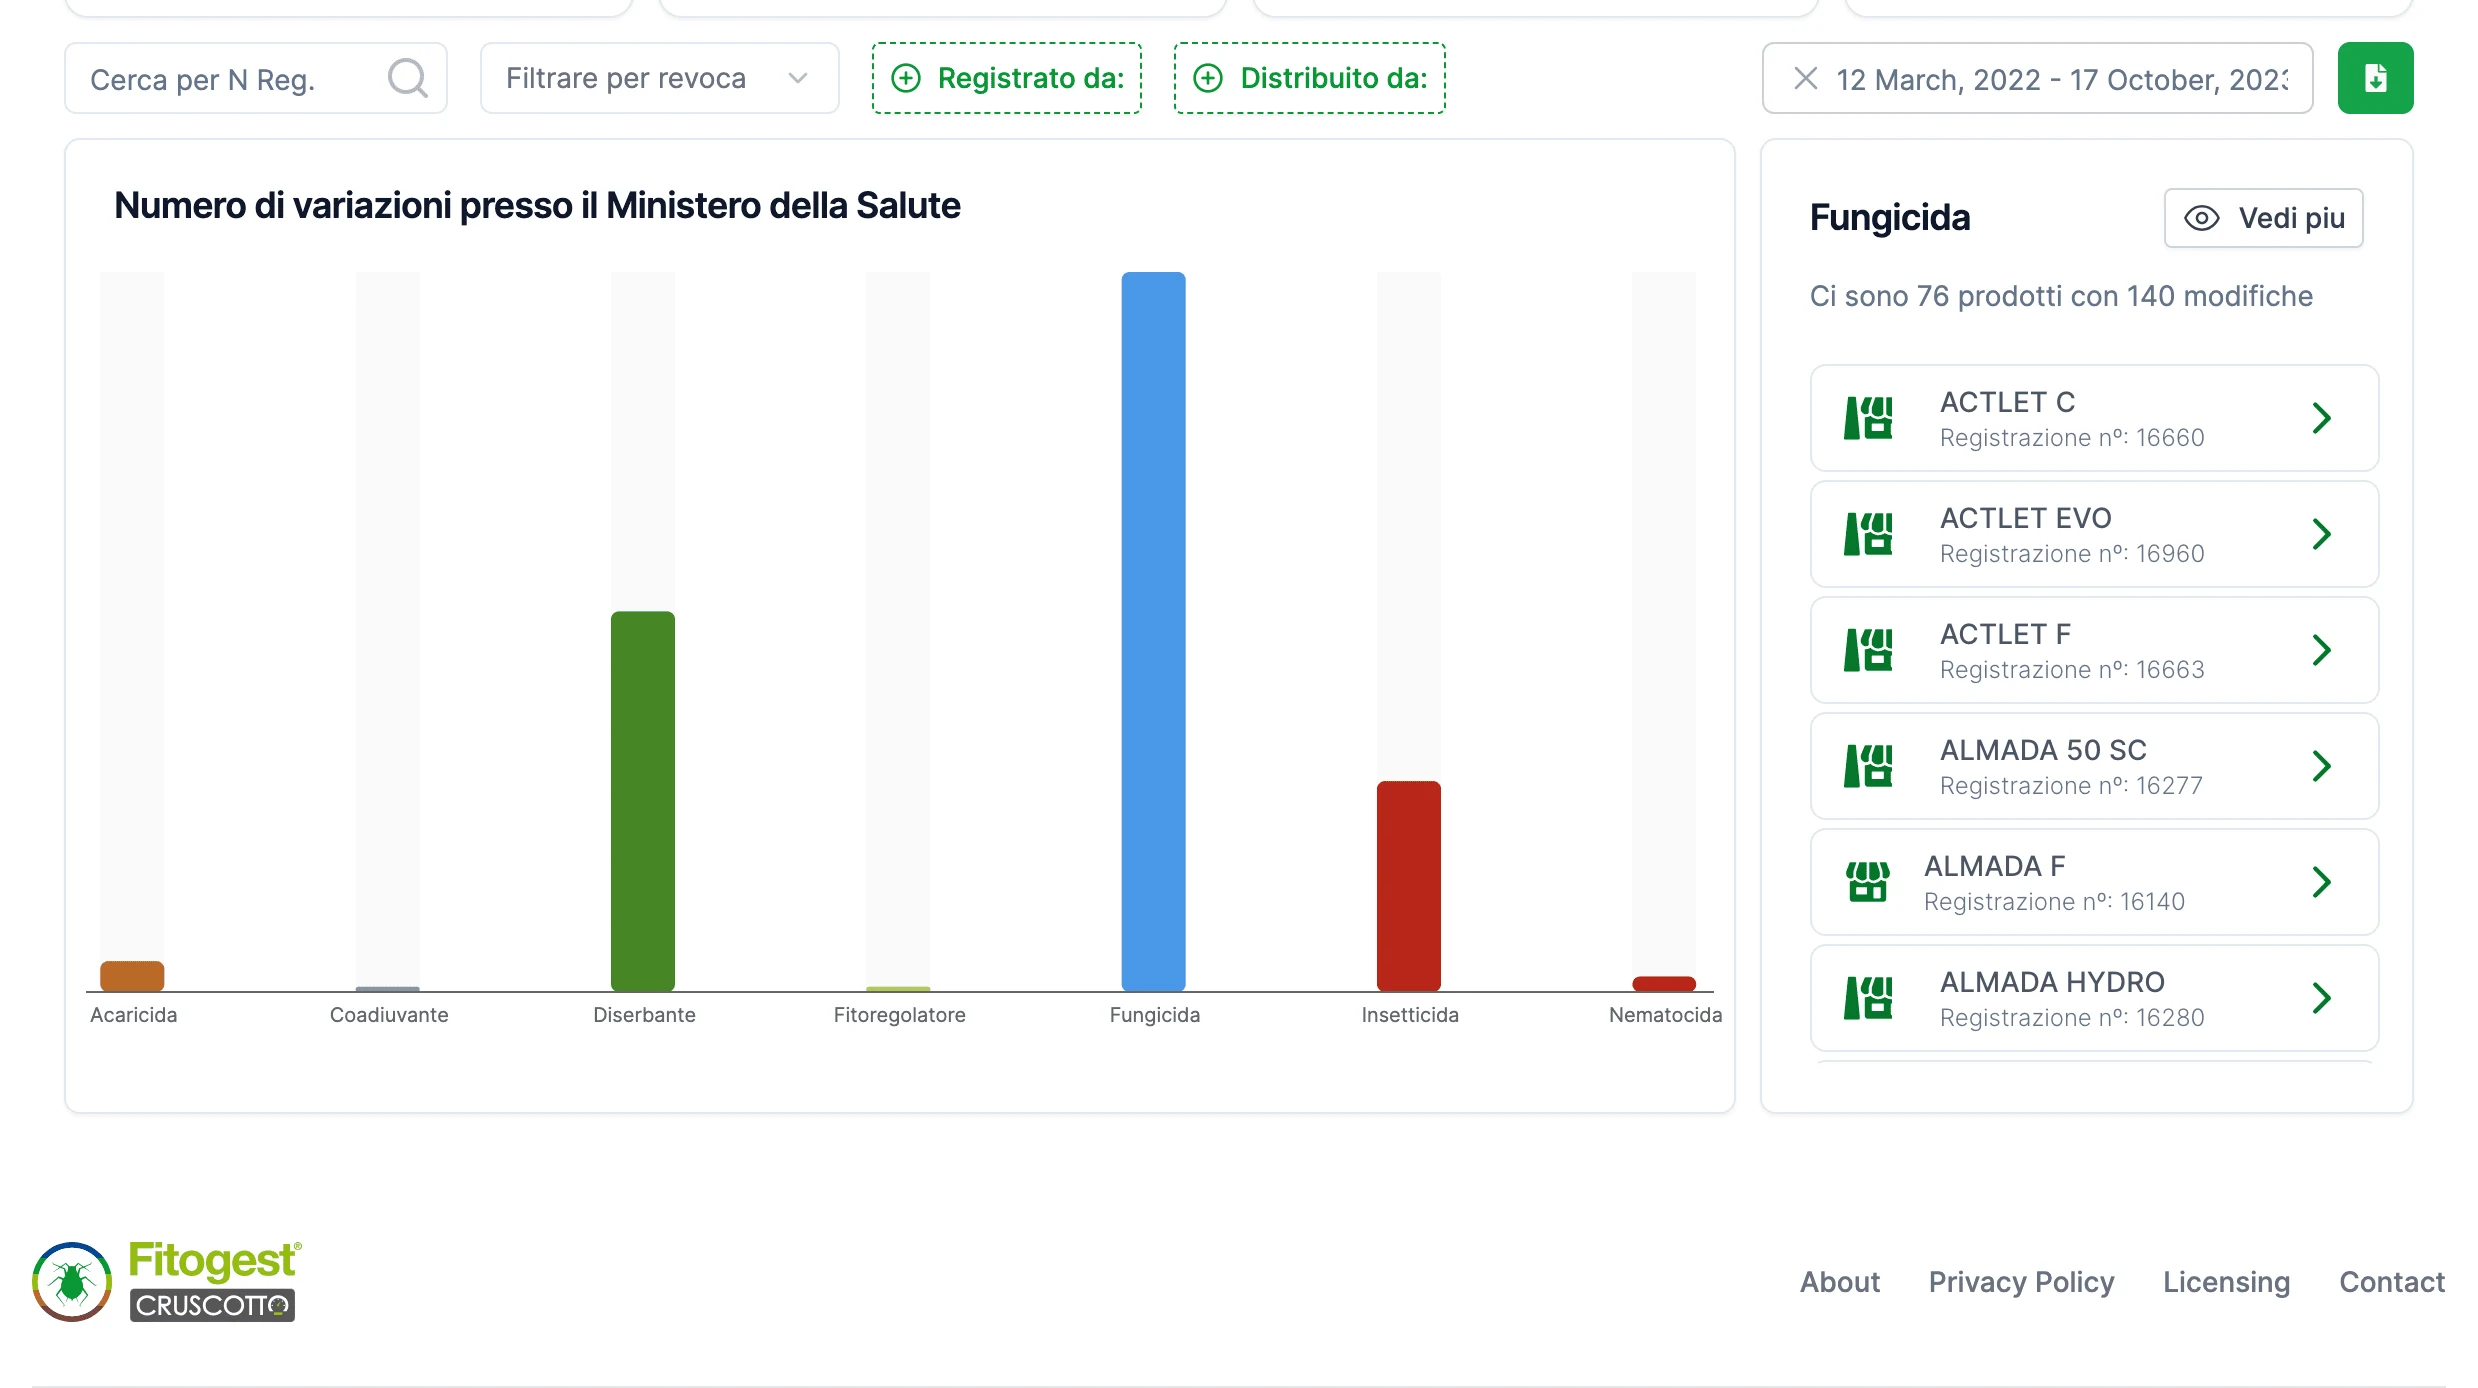The width and height of the screenshot is (2478, 1388).
Task: Click the chevron arrow on ALMADA 50 SC
Action: tap(2322, 766)
